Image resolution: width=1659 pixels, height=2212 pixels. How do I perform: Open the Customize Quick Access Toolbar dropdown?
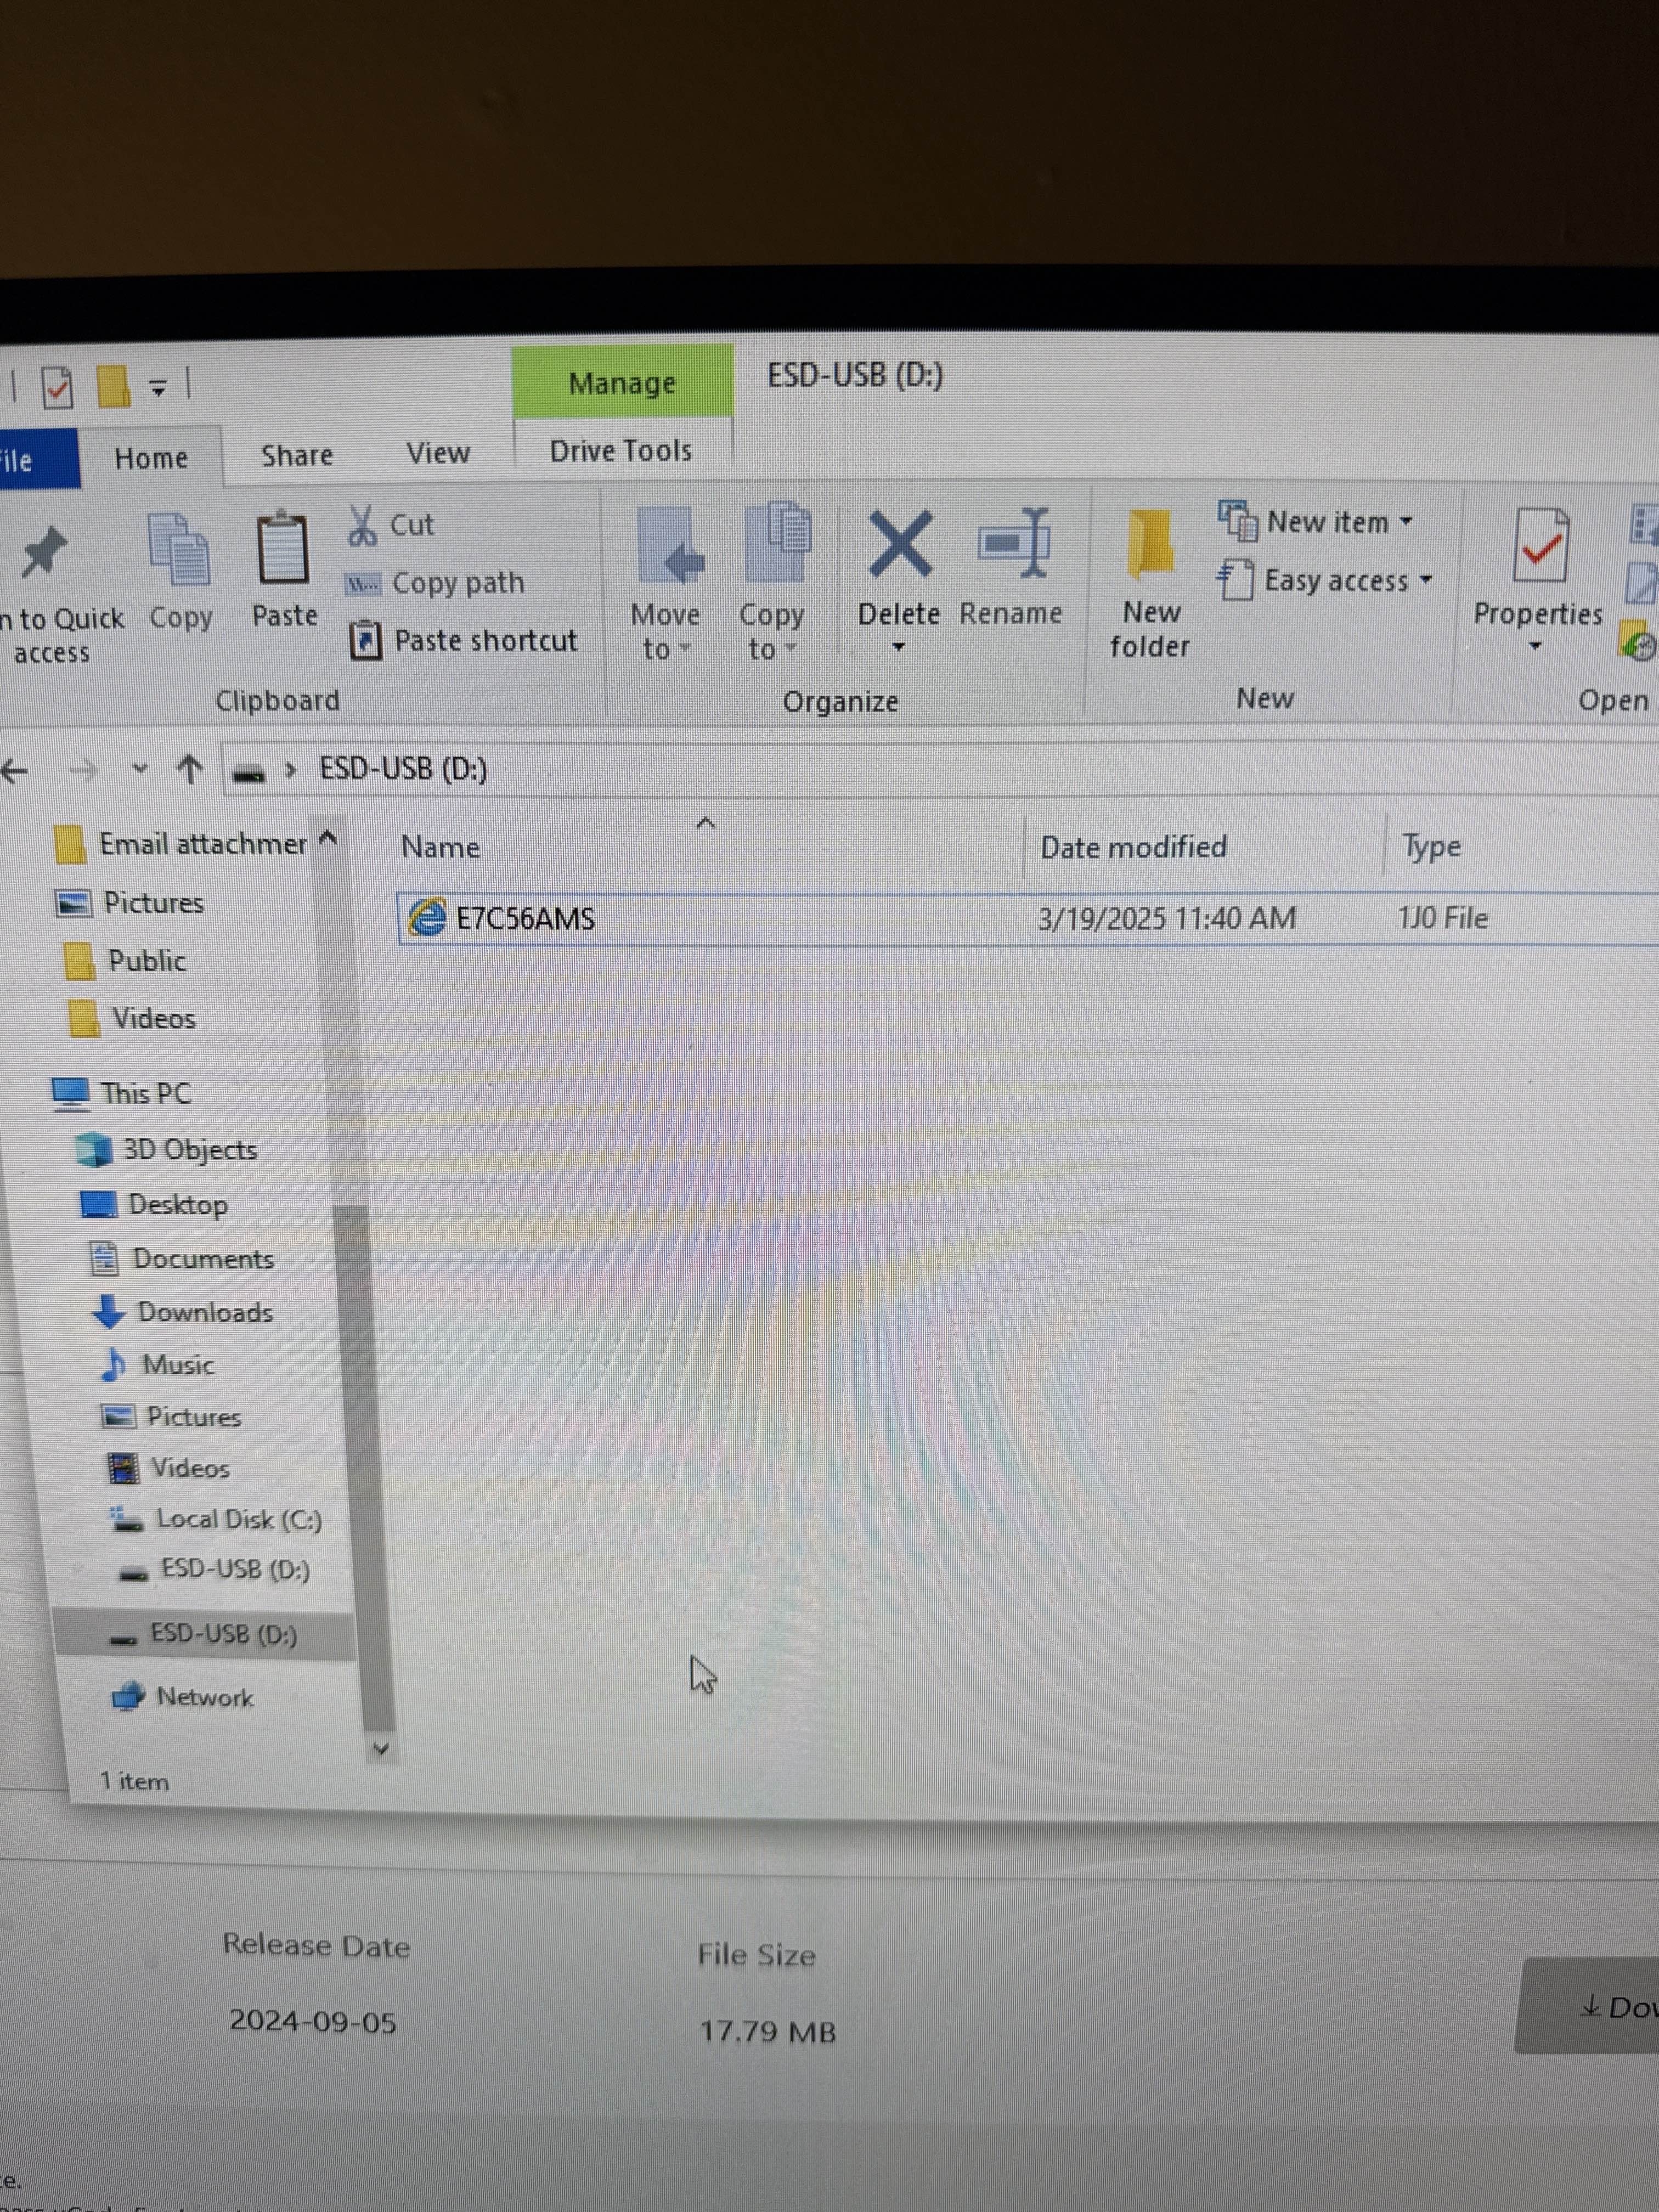[157, 387]
